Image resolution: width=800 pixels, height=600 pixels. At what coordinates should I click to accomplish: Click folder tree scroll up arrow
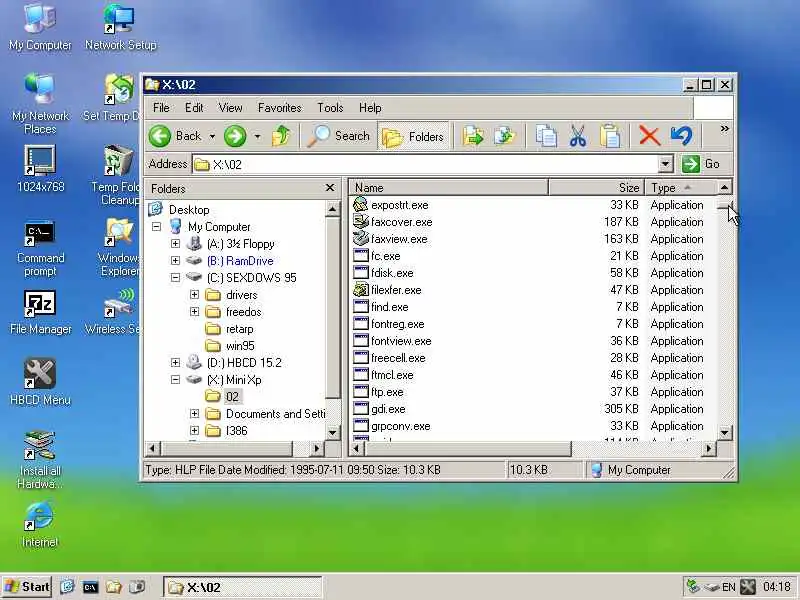click(332, 209)
